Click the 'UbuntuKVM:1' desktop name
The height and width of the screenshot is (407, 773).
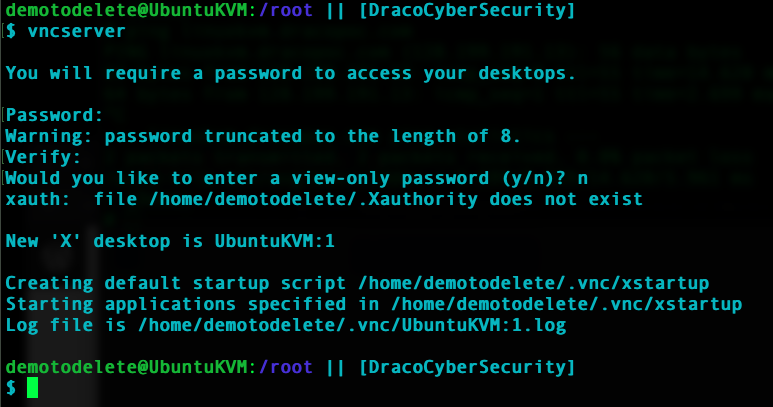point(275,241)
